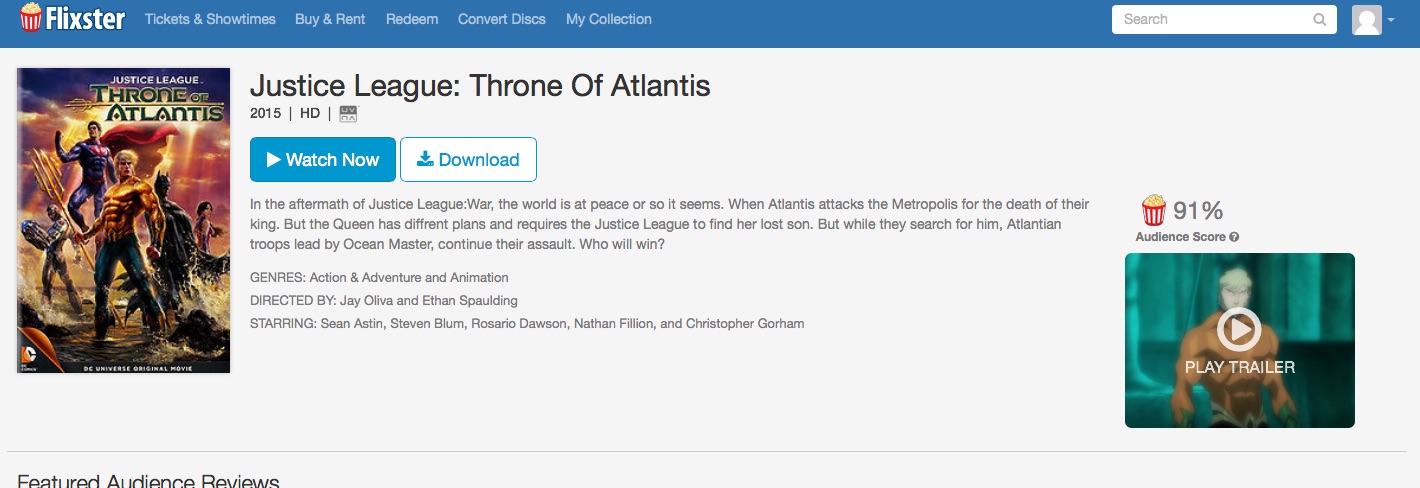Play the trailer video
This screenshot has width=1420, height=488.
(x=1240, y=340)
